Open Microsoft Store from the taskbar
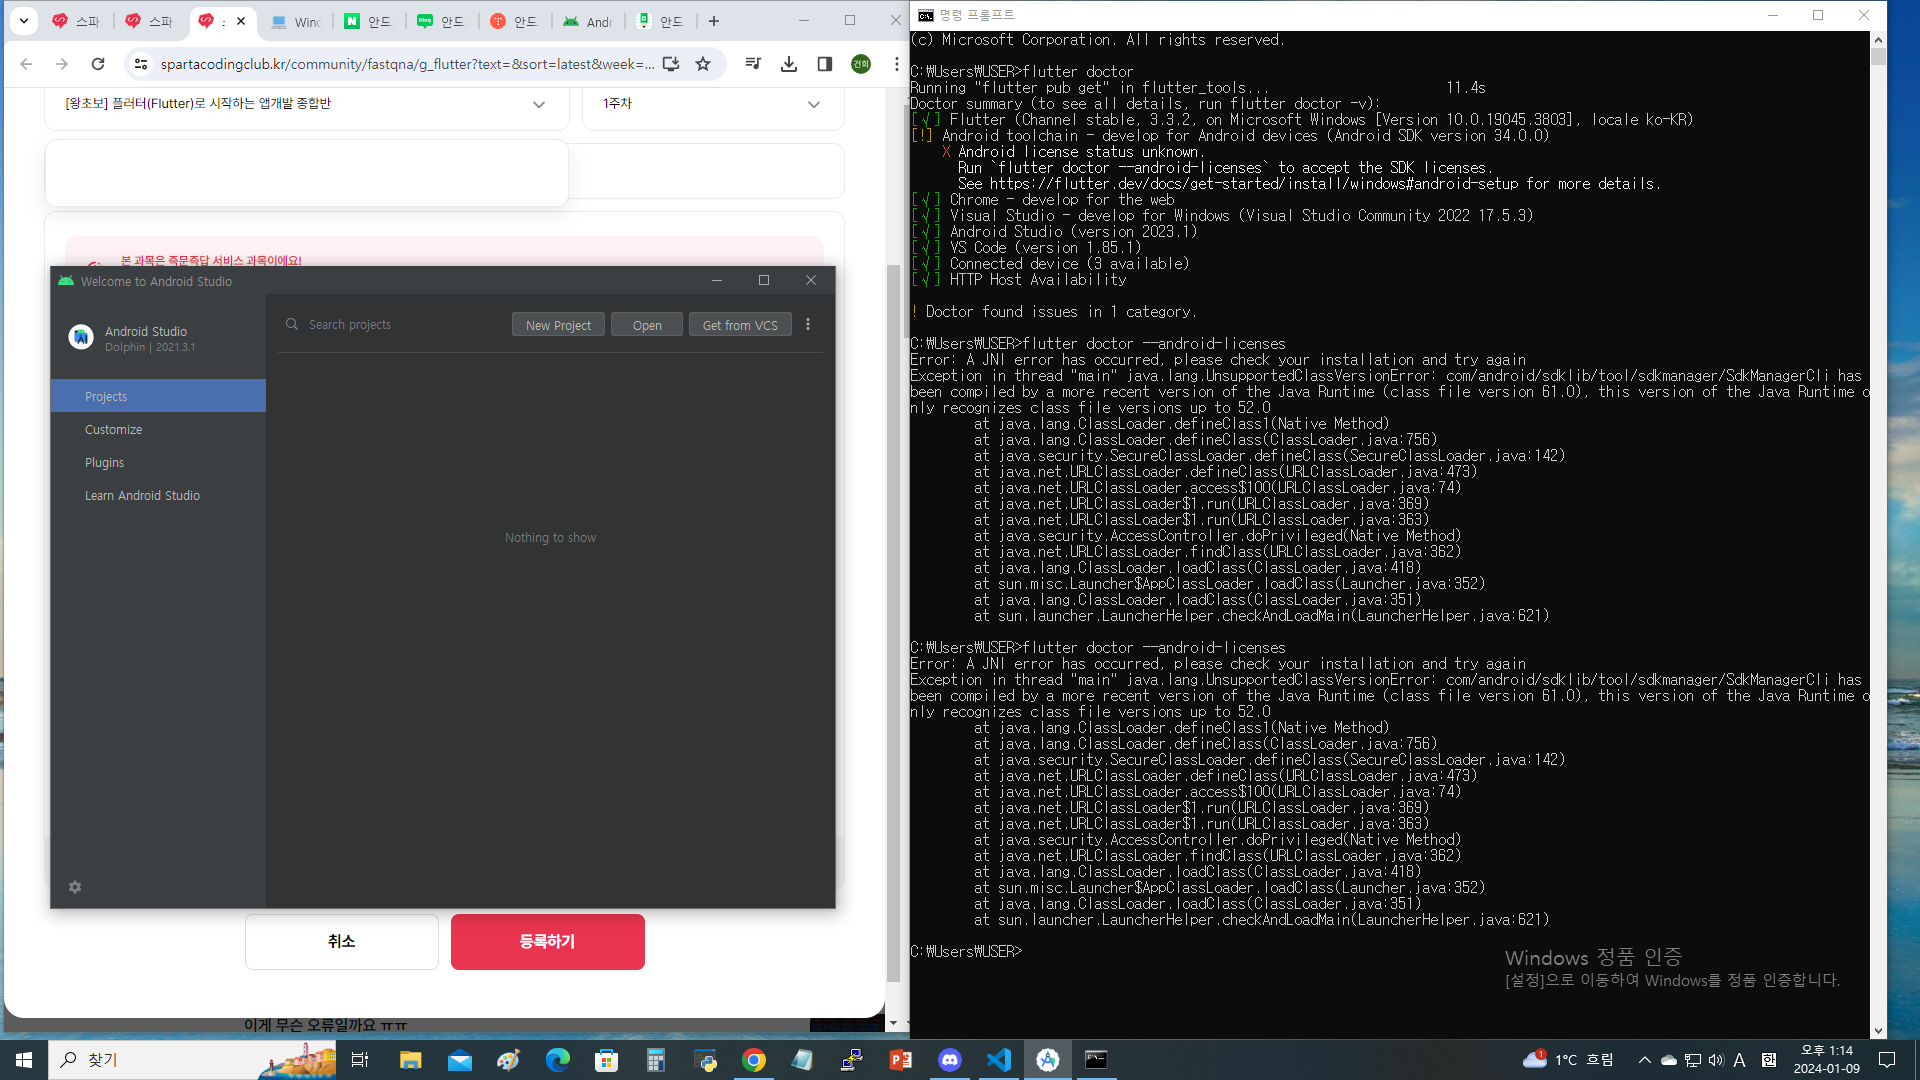This screenshot has height=1080, width=1920. 606,1060
